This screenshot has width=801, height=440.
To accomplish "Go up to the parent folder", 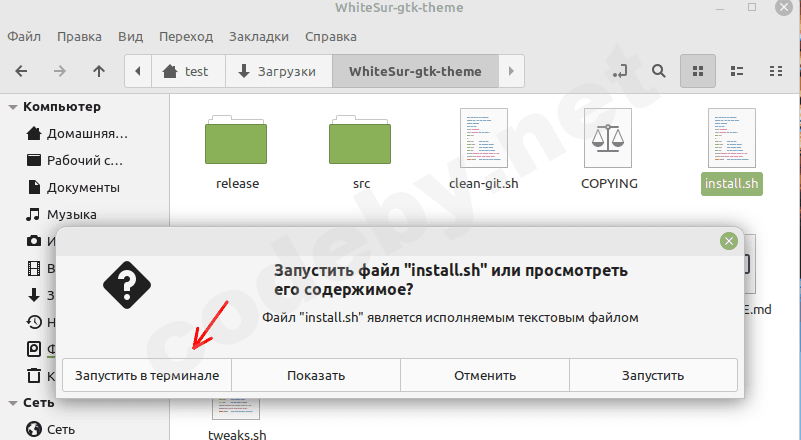I will pos(99,71).
